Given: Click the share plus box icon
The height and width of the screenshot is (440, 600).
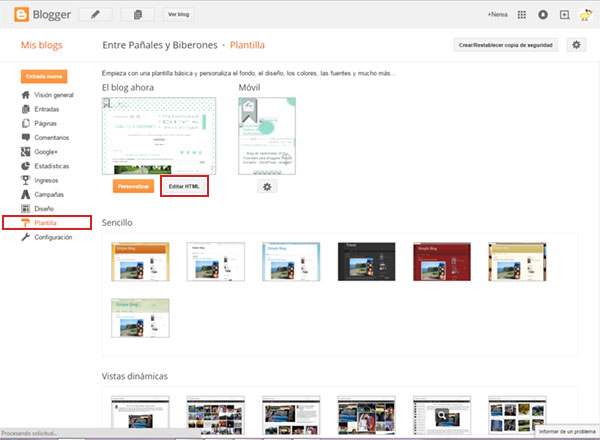Looking at the screenshot, I should pos(564,15).
